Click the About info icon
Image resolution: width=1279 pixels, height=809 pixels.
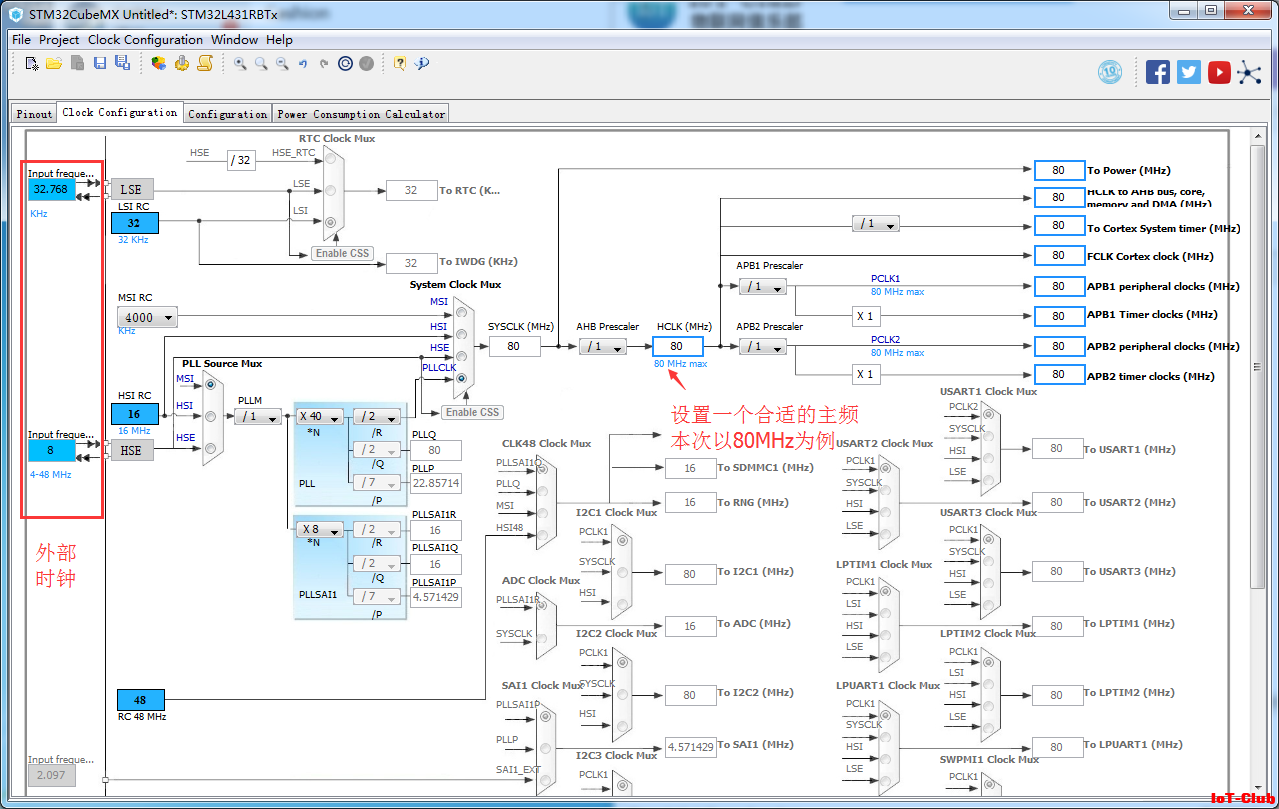coord(422,63)
